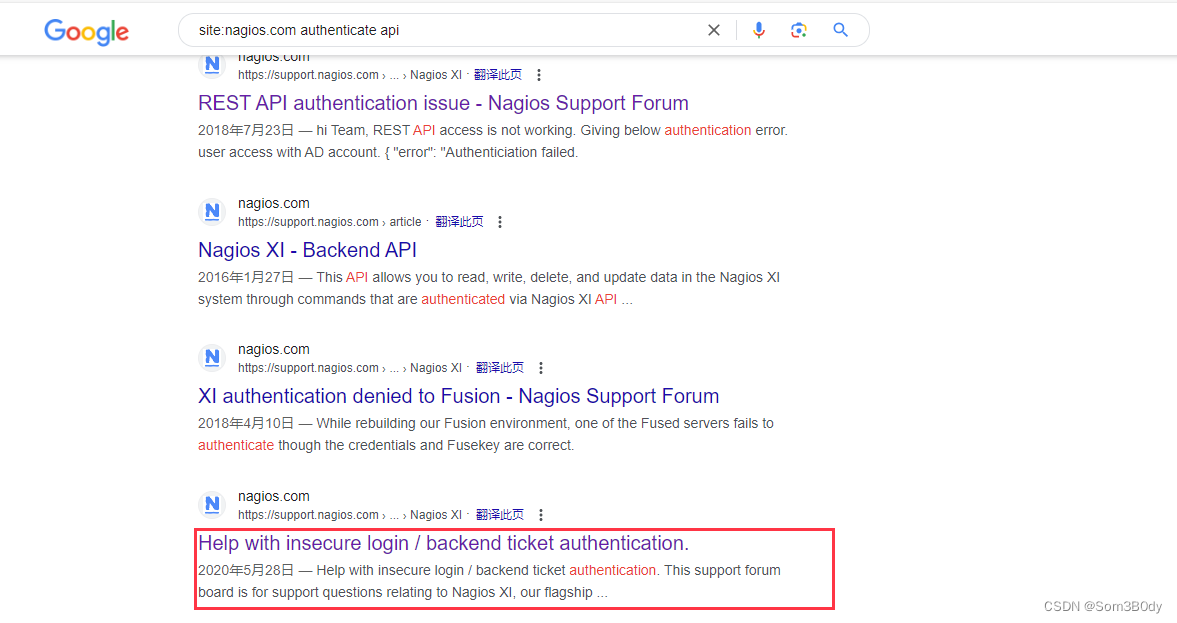Open more options for REST API authentication result
Image resolution: width=1177 pixels, height=623 pixels.
[539, 75]
